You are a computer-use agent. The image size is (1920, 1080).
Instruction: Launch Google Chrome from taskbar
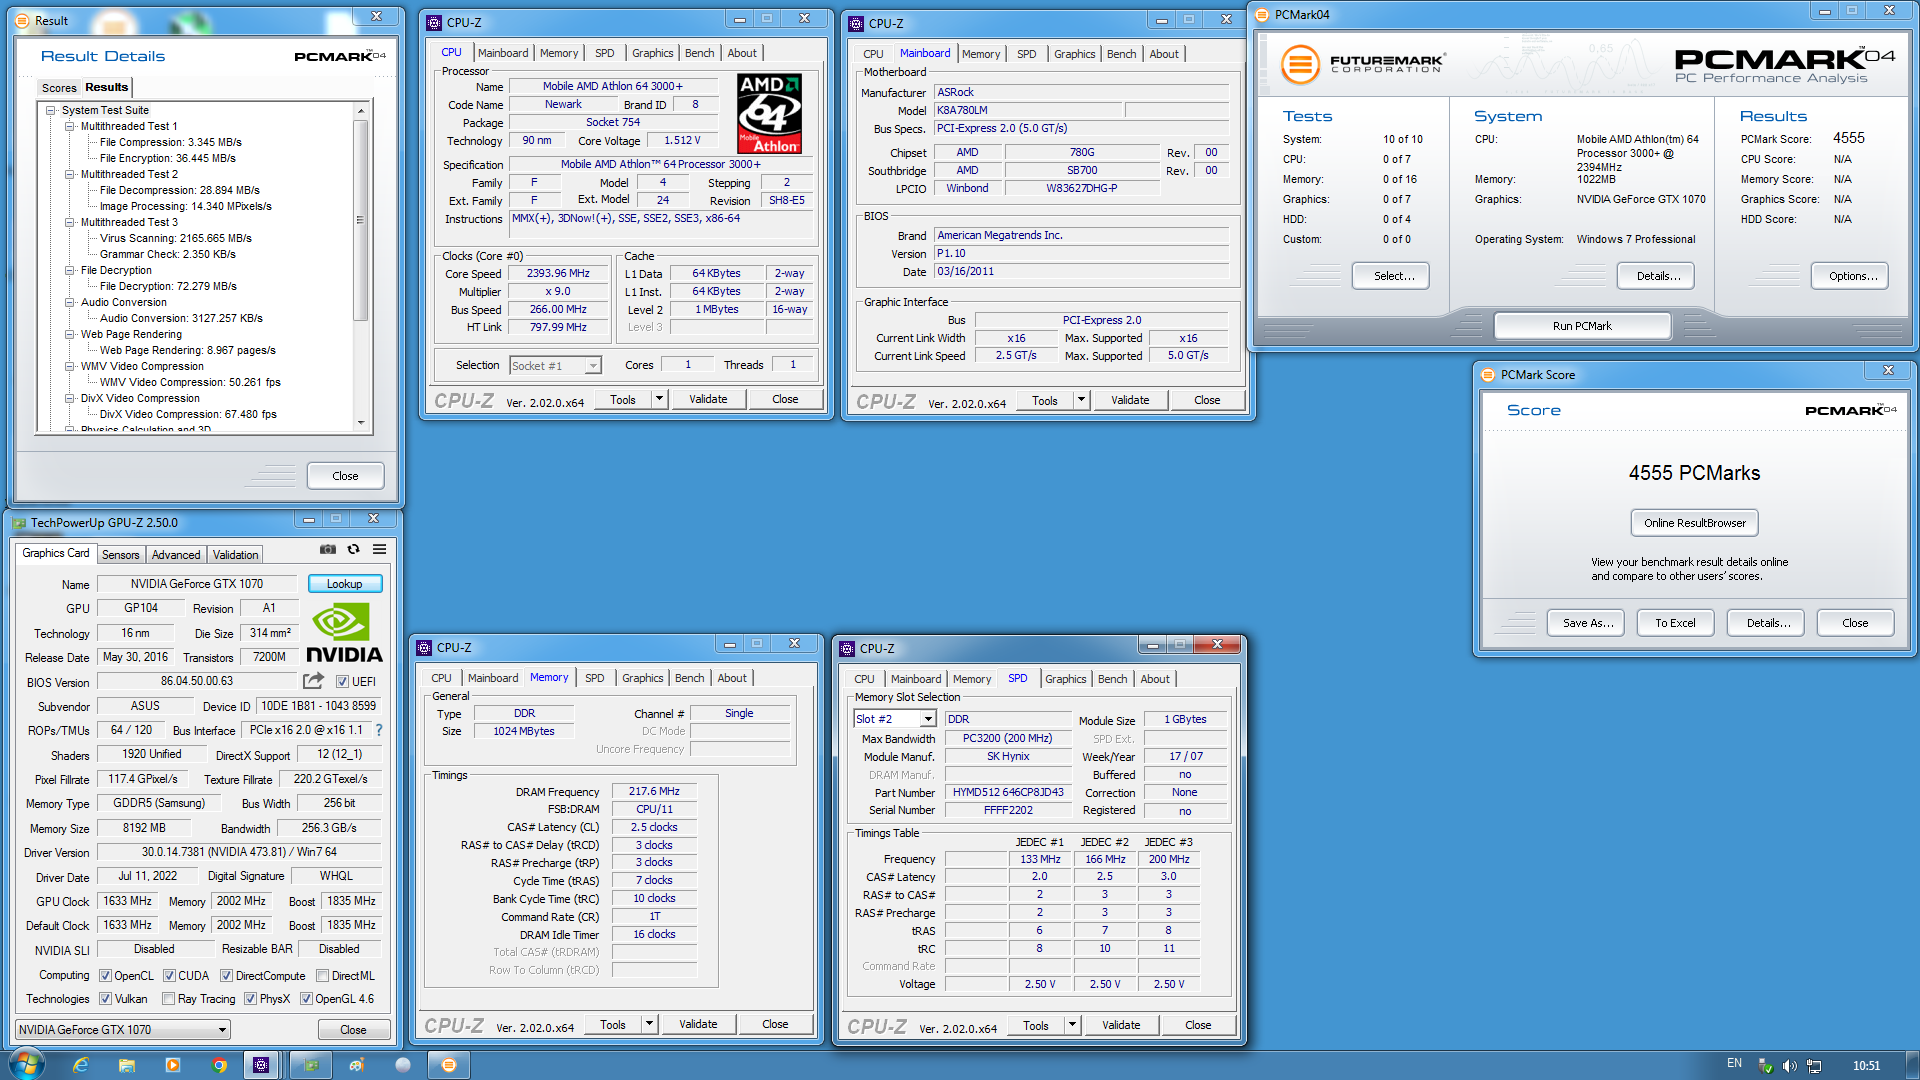219,1065
